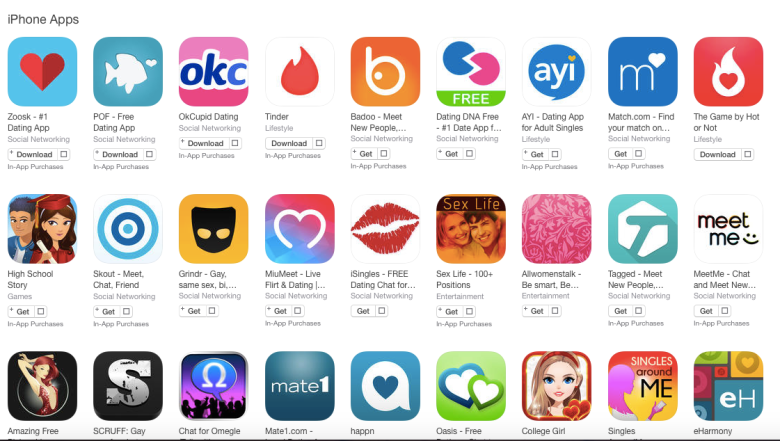This screenshot has height=441, width=780.
Task: Select the MeetMe smiley app icon
Action: [x=728, y=229]
